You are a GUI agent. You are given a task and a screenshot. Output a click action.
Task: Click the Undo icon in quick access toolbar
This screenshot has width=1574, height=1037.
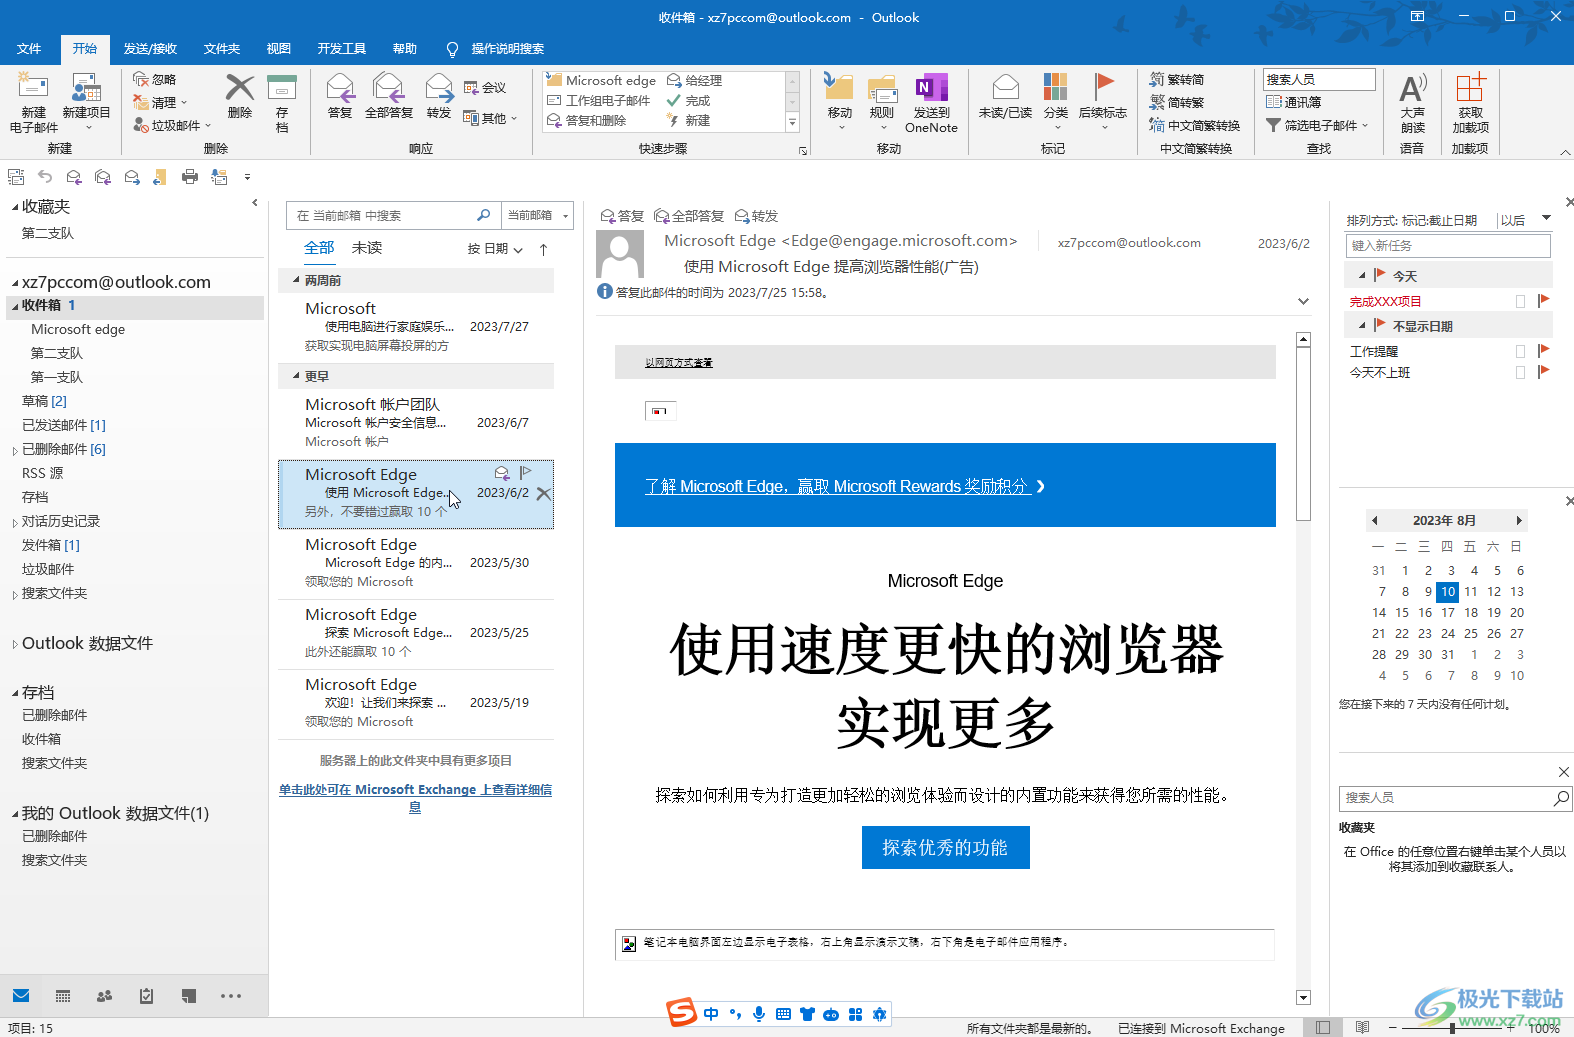point(45,177)
